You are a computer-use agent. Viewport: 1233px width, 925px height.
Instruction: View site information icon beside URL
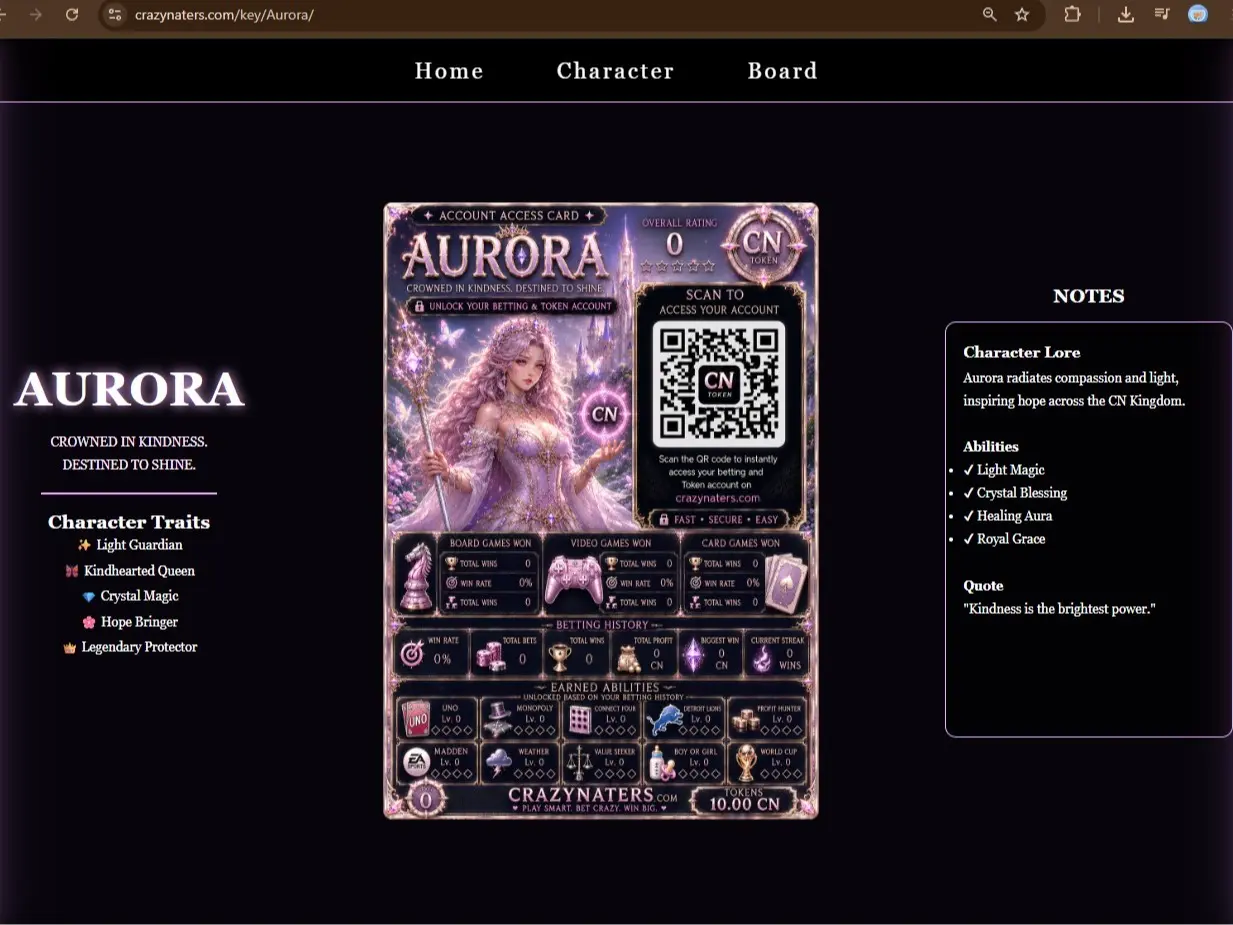point(115,15)
